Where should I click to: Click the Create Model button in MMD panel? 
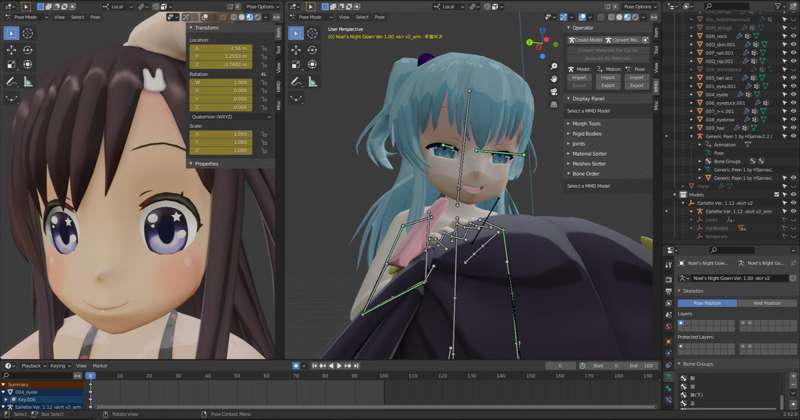(586, 40)
